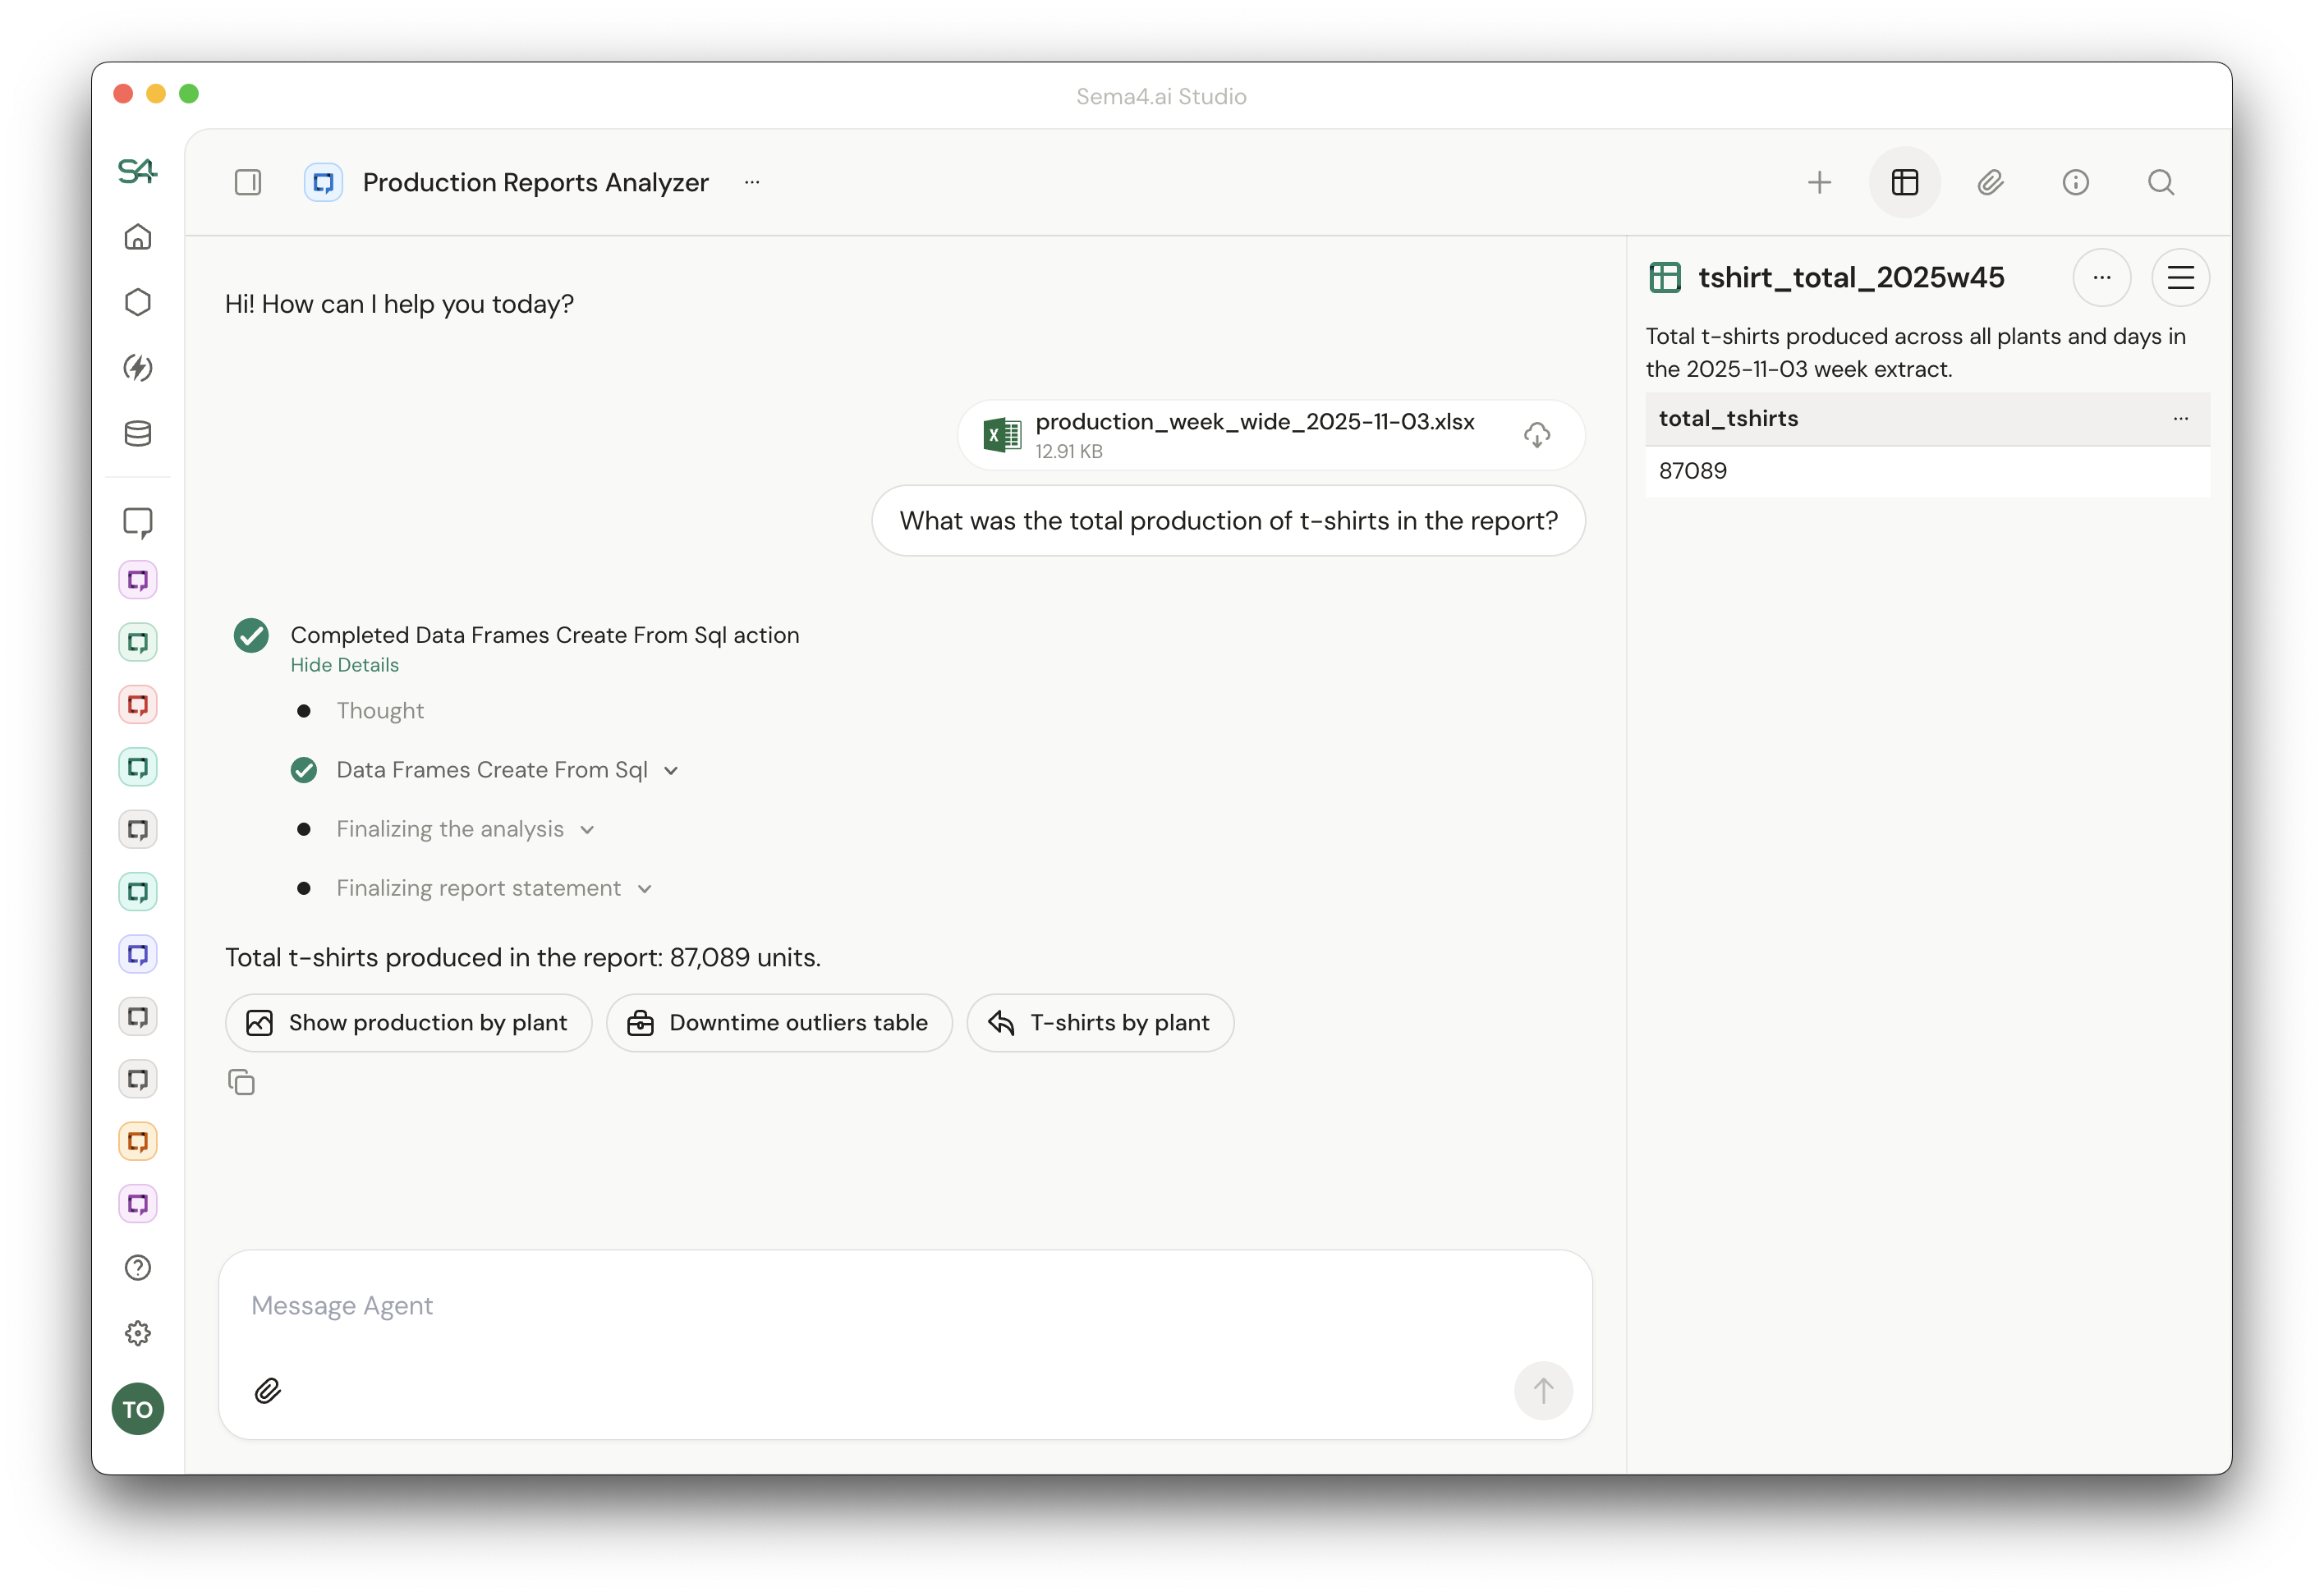The height and width of the screenshot is (1596, 2324).
Task: Click Hide Details link
Action: click(x=344, y=665)
